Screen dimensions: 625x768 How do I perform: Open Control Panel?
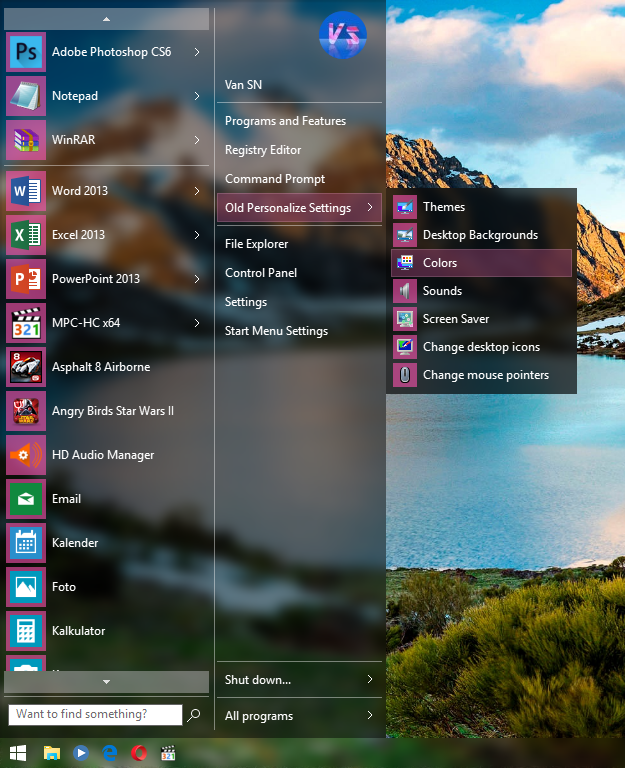pos(299,273)
